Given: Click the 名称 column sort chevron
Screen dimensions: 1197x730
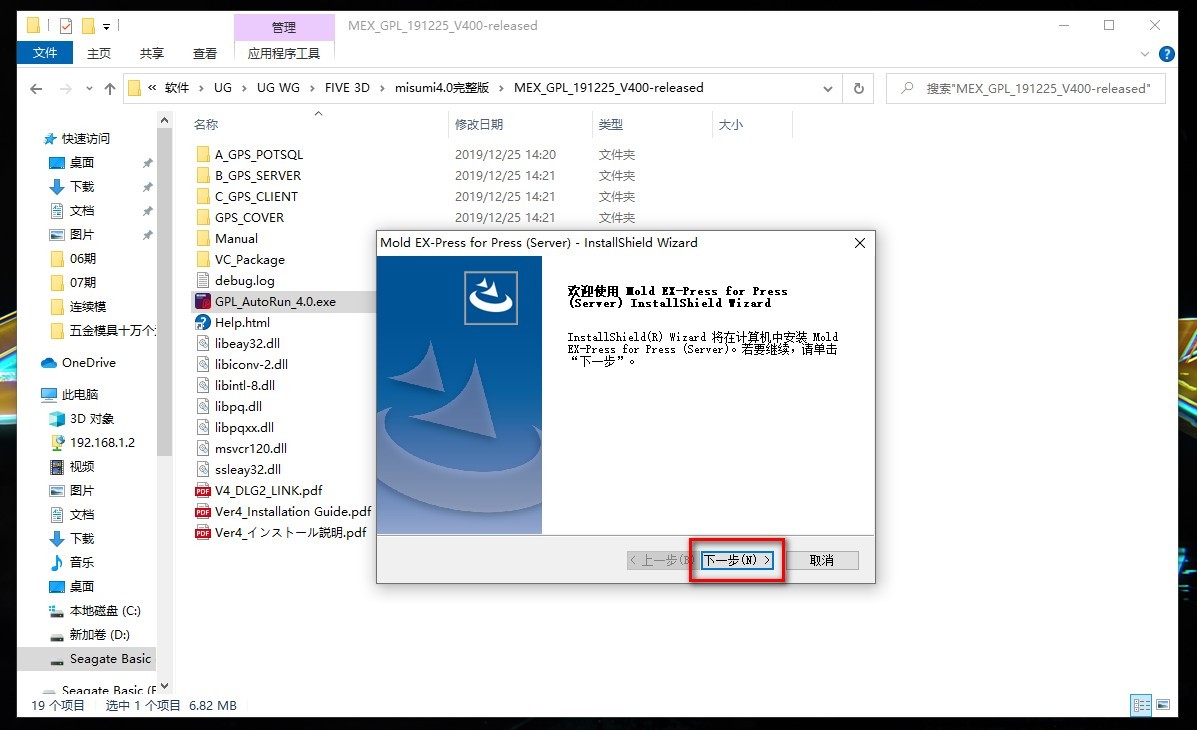Looking at the screenshot, I should 319,115.
